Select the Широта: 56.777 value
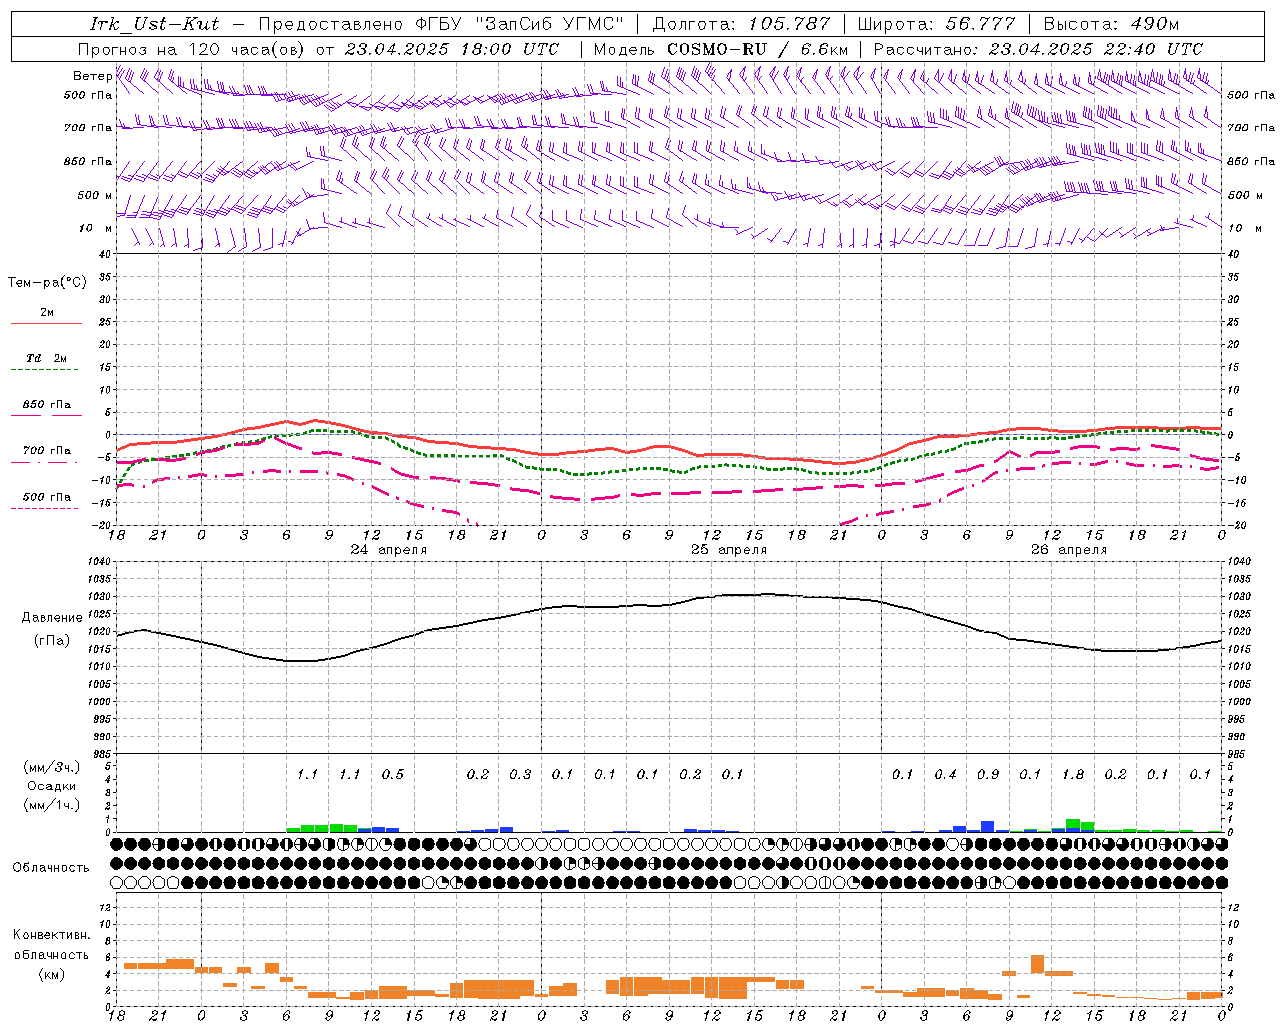This screenshot has width=1280, height=1024. [936, 24]
